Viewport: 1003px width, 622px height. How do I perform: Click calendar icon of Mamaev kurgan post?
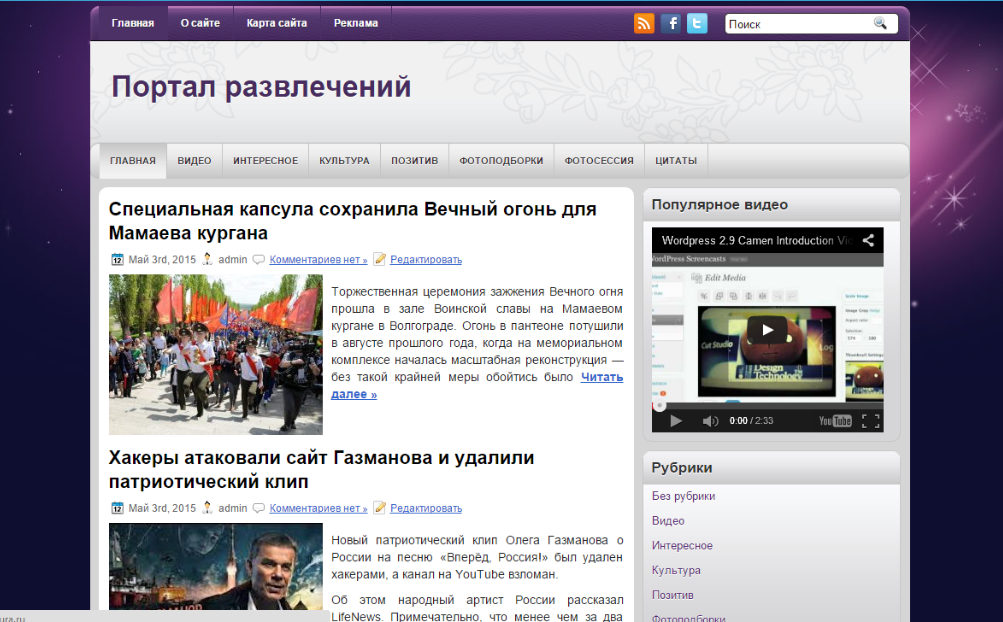point(117,259)
